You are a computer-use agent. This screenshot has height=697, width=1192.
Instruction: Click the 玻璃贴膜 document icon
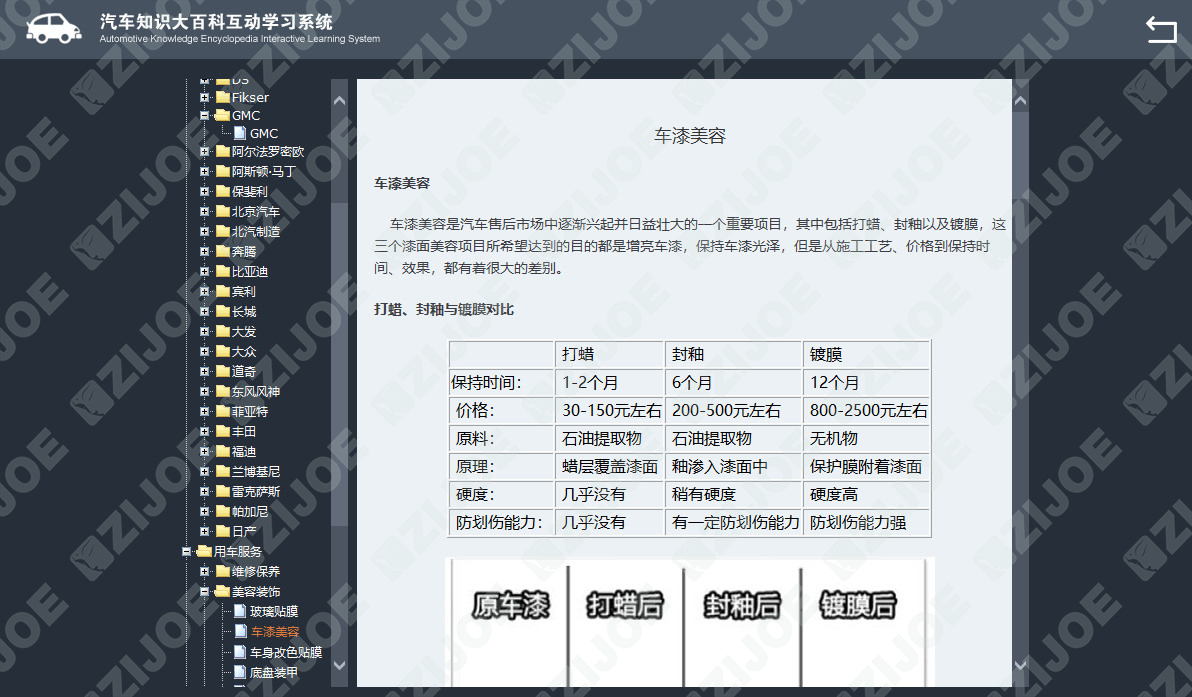pos(240,611)
